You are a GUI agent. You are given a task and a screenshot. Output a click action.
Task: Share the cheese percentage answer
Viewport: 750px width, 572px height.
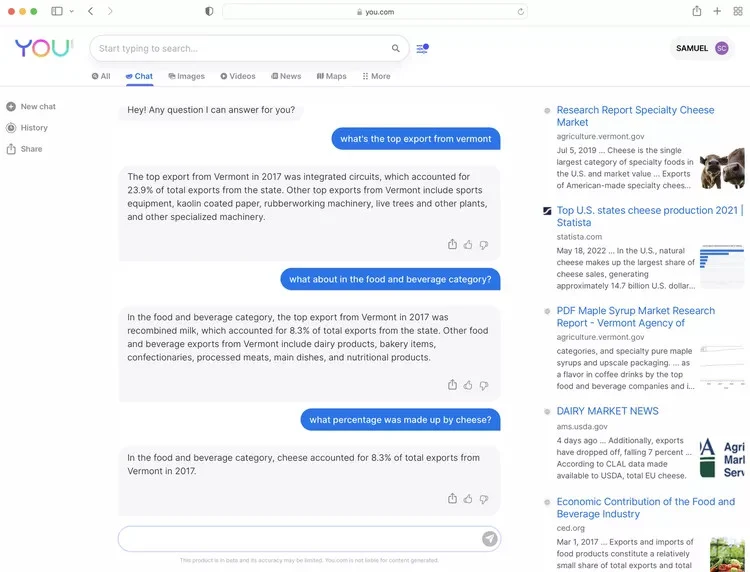coord(452,499)
